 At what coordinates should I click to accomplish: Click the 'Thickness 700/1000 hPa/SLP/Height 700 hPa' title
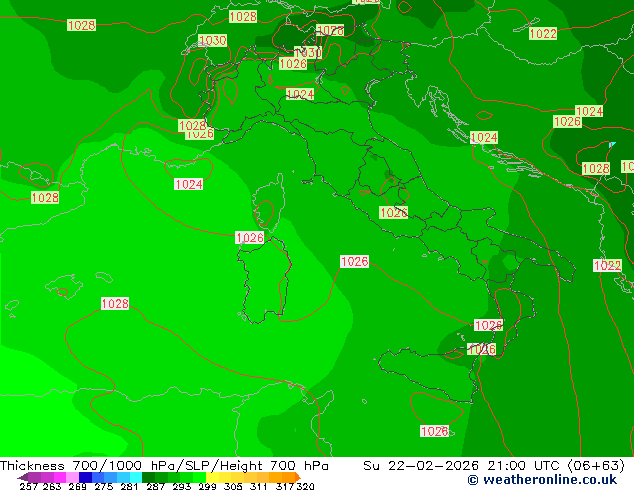164,466
